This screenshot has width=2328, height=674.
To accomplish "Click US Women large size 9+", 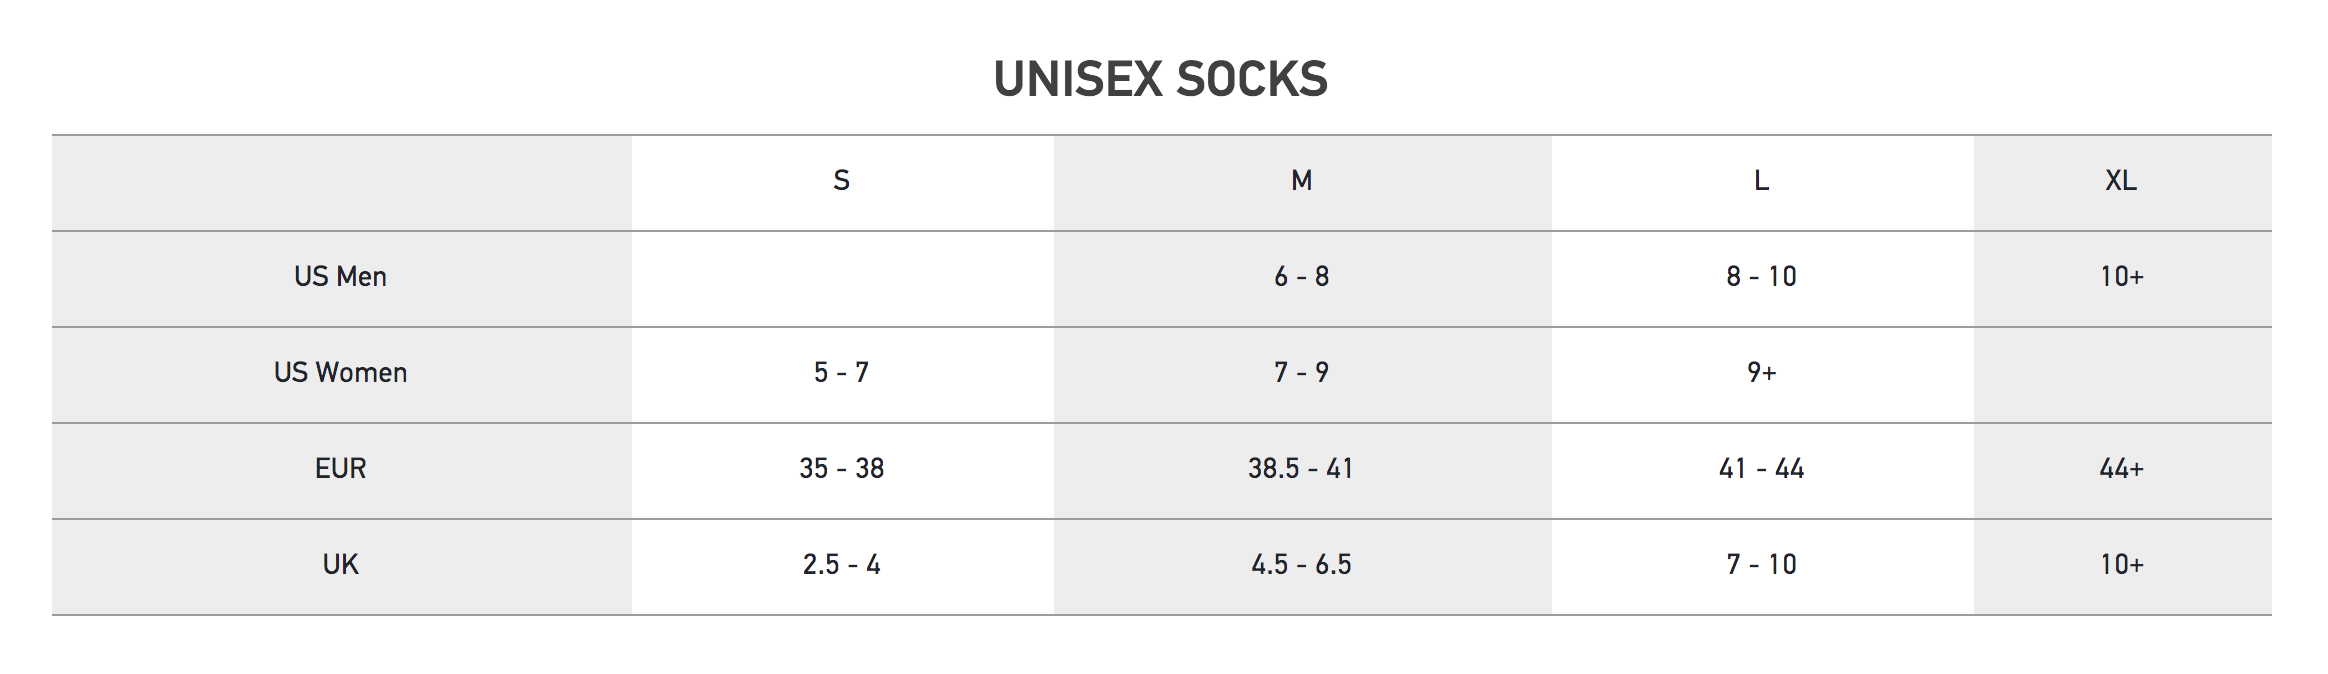I will pos(1761,373).
